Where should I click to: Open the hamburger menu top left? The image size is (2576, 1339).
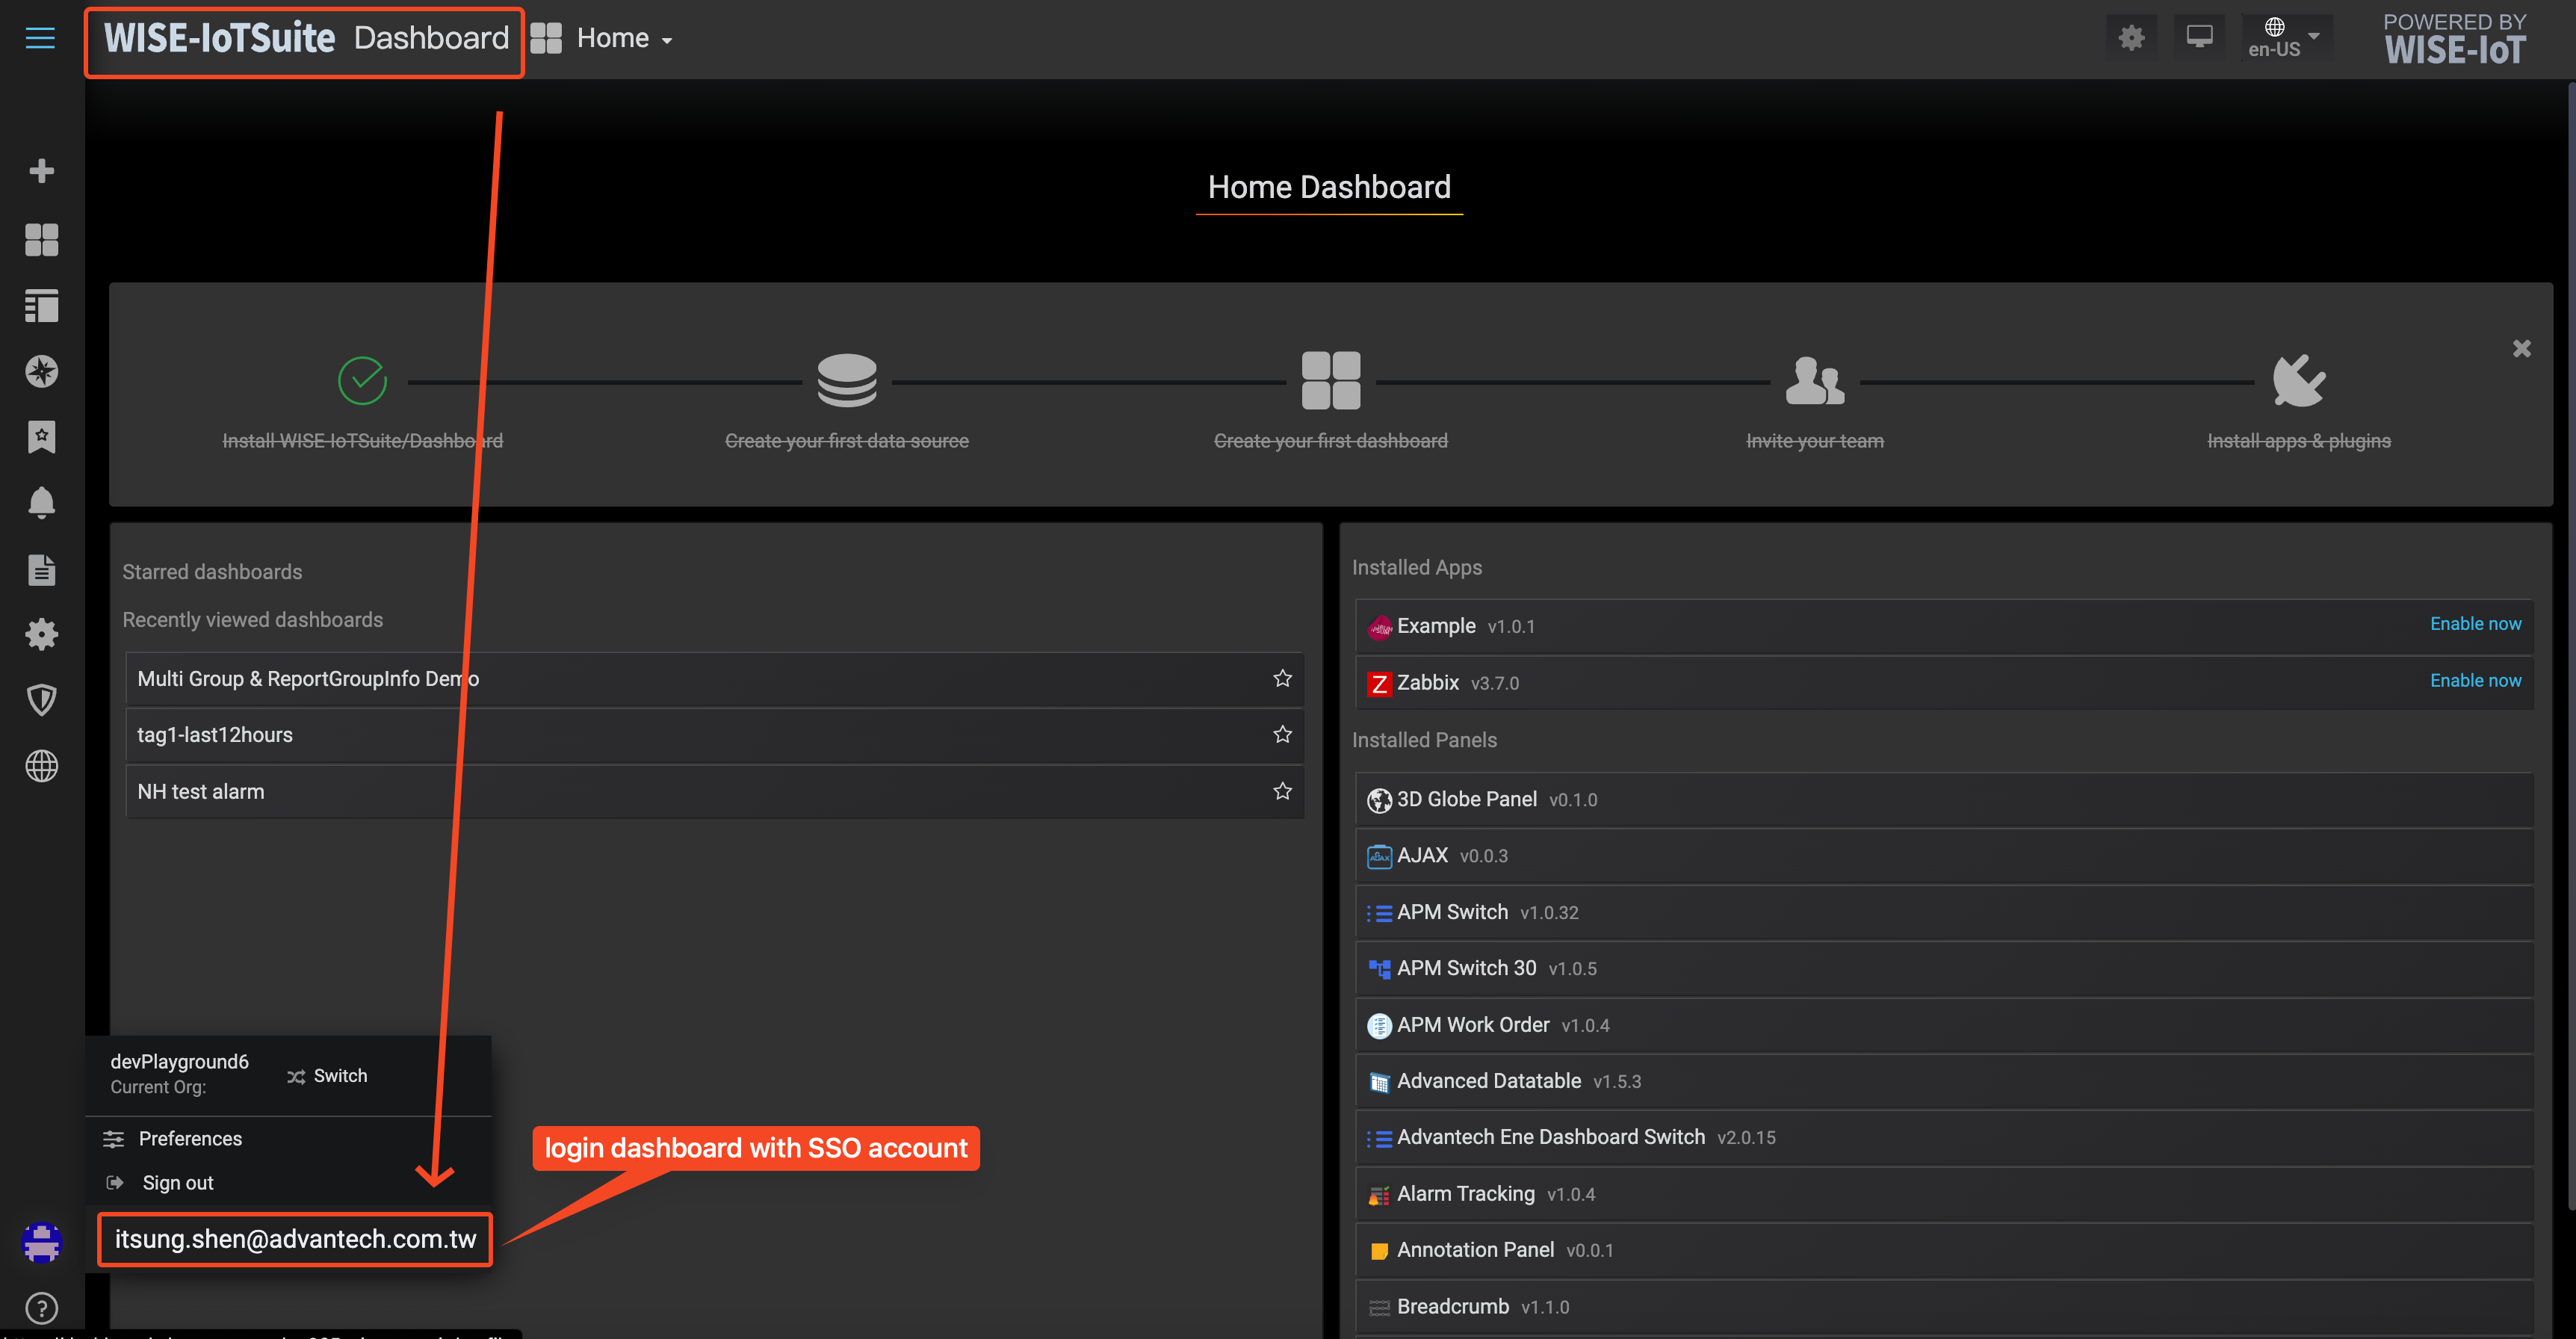pos(40,38)
